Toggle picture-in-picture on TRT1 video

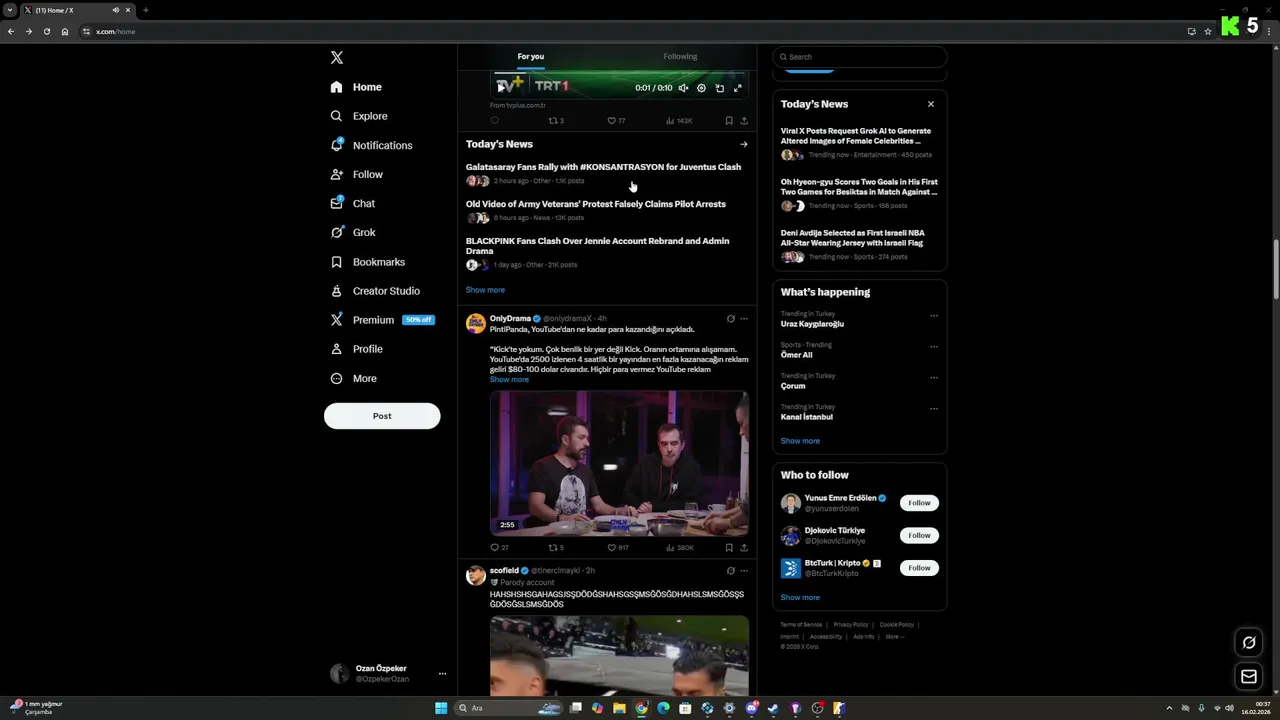click(x=719, y=88)
